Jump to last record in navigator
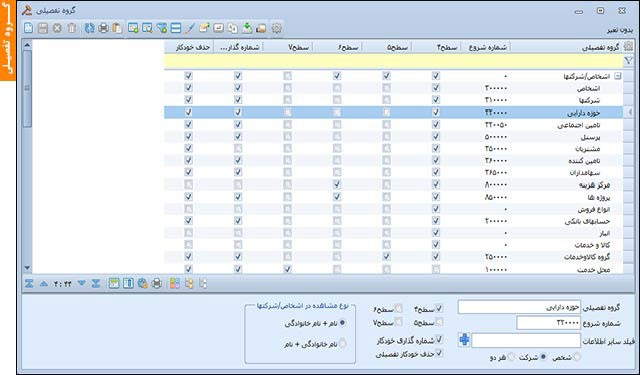 (96, 284)
